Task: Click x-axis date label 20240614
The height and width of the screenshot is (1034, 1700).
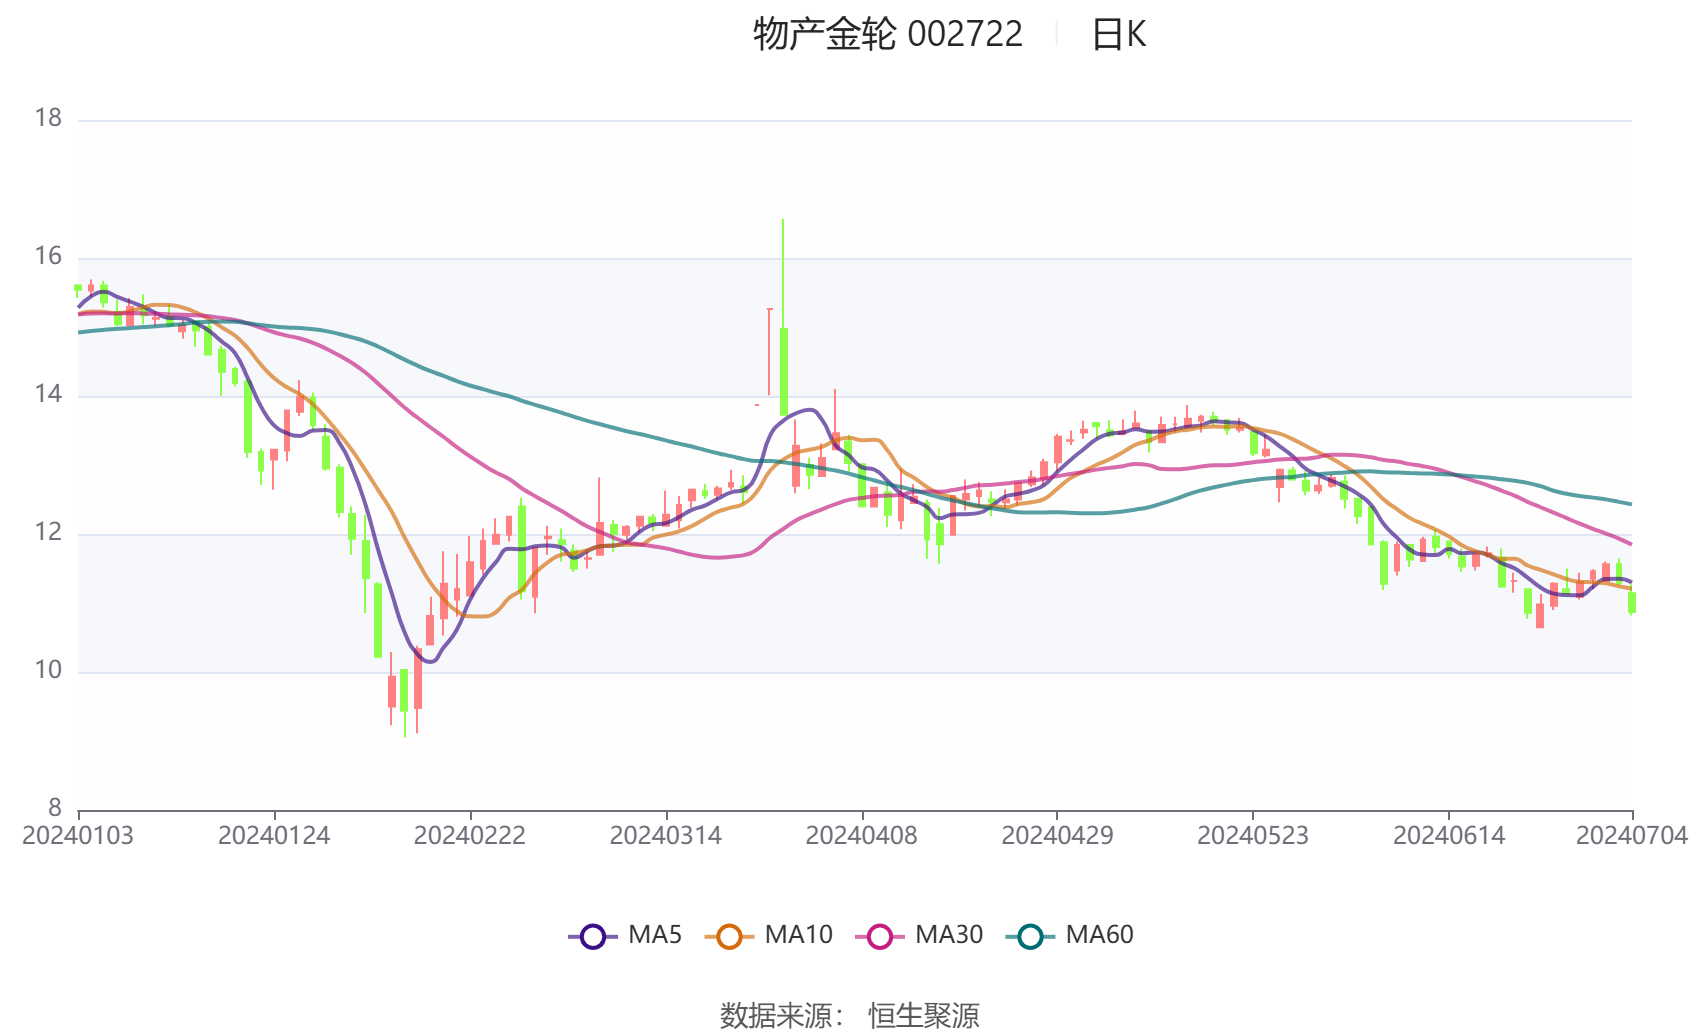Action: click(1449, 836)
